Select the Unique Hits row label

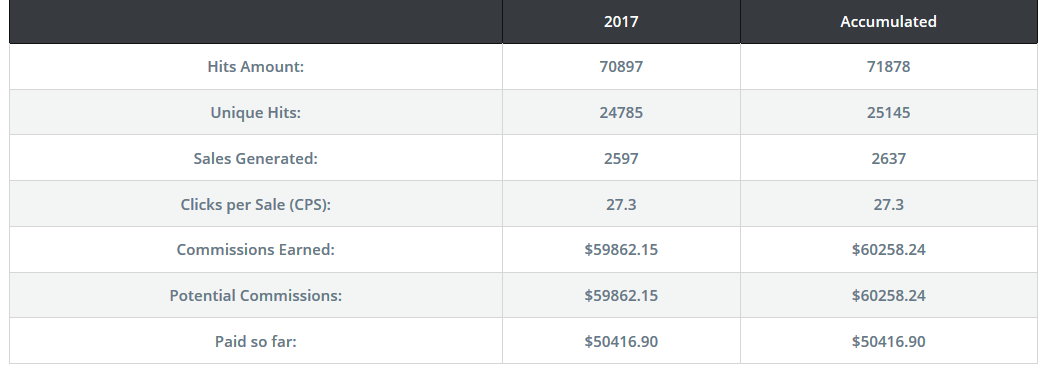pos(256,113)
